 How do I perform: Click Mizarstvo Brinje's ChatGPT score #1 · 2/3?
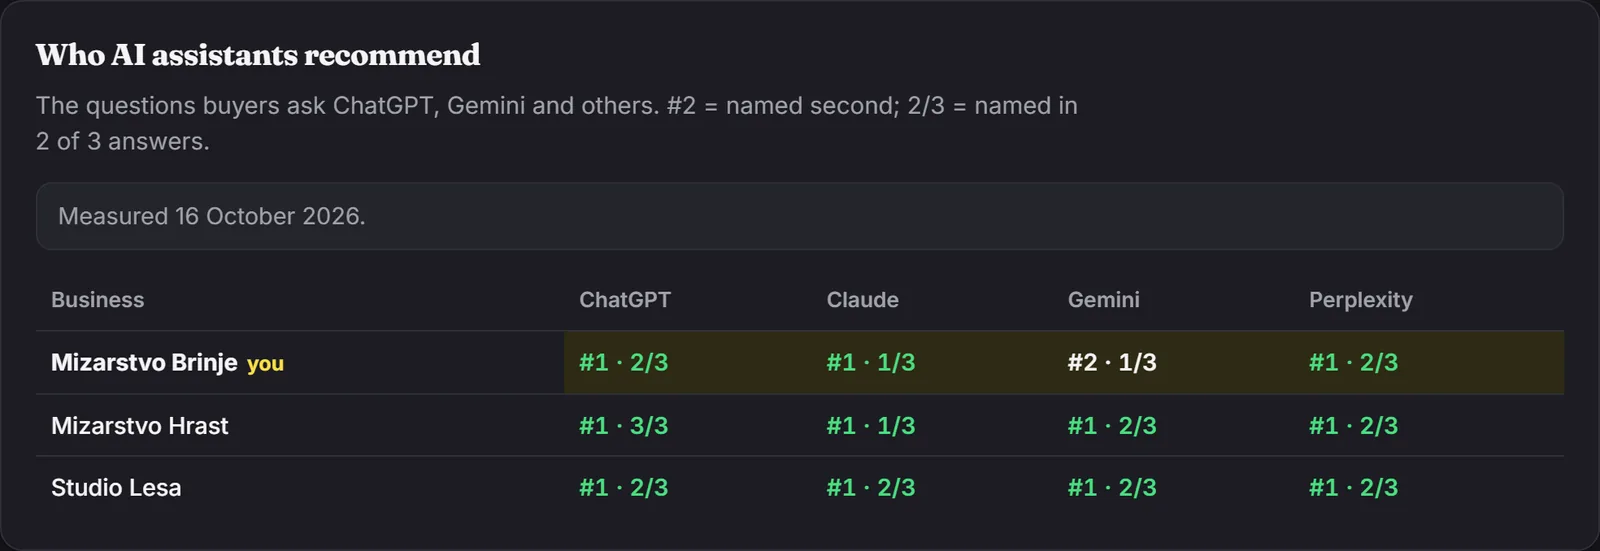coord(624,362)
